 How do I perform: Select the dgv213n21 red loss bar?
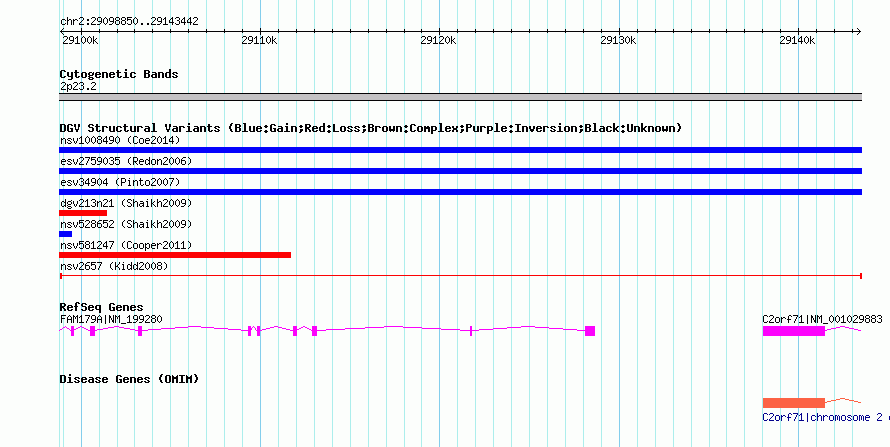click(83, 213)
